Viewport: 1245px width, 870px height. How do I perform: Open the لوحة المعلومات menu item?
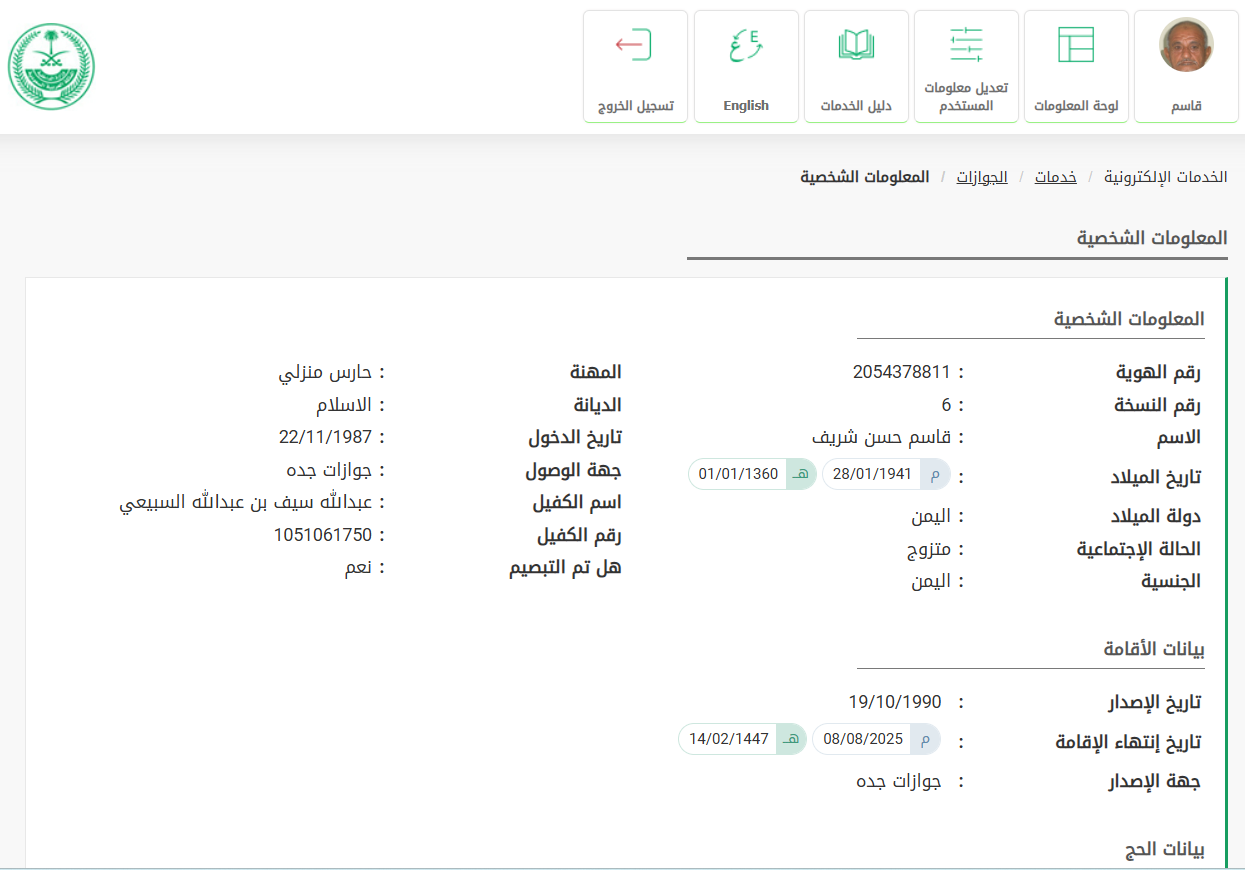tap(1076, 106)
